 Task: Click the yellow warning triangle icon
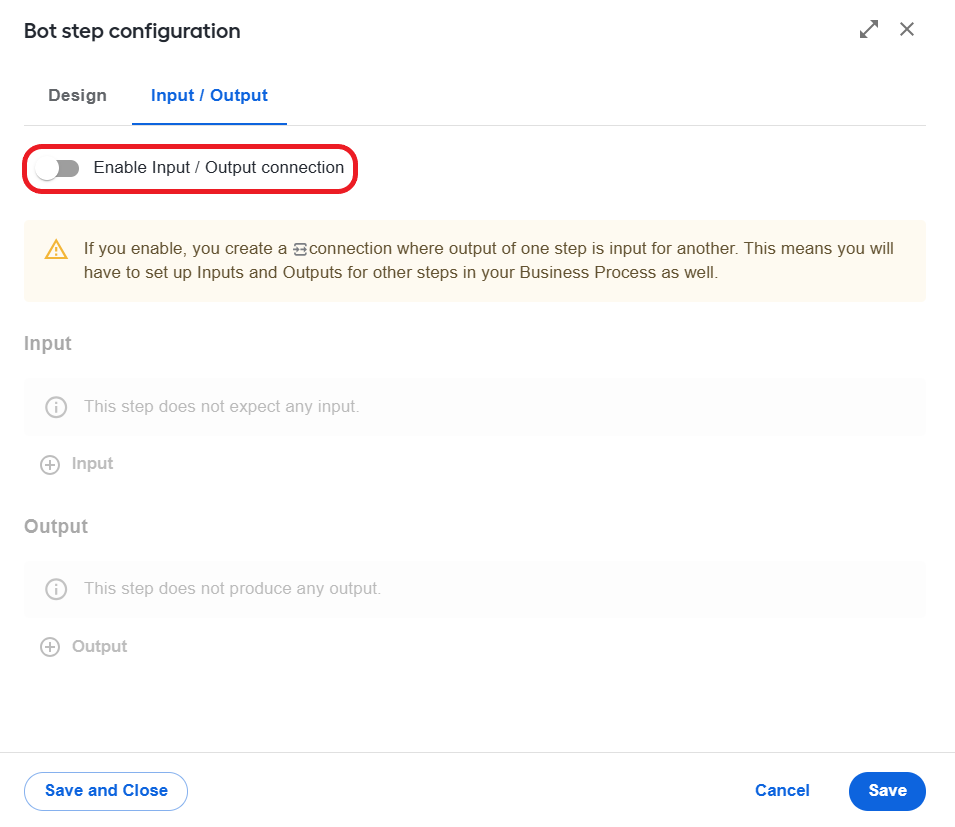point(56,249)
